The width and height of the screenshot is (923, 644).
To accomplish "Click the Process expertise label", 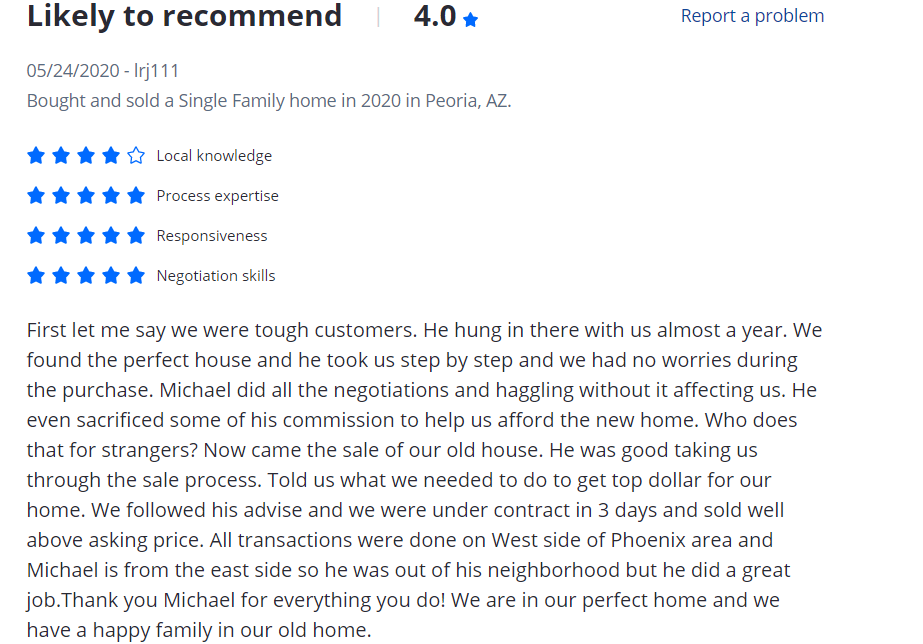I will [217, 196].
